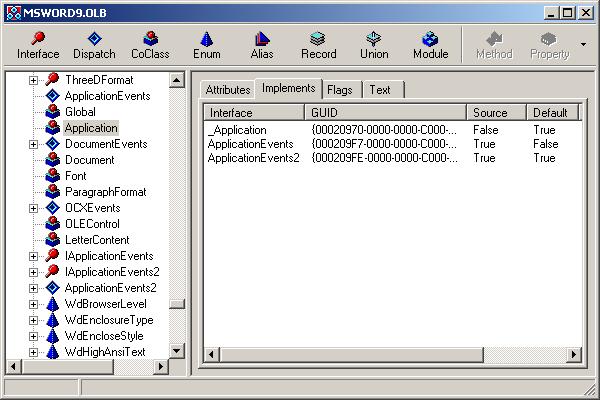Select the ApplicationEvents row in the Implements list
This screenshot has width=600, height=400.
(393, 144)
